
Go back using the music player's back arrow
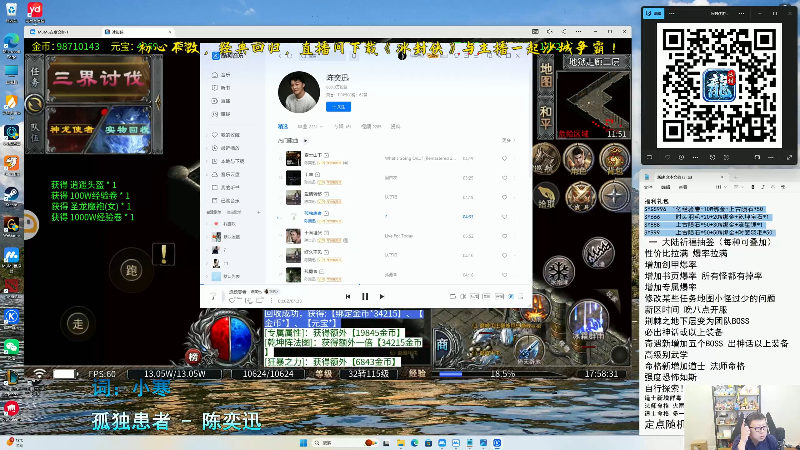280,56
